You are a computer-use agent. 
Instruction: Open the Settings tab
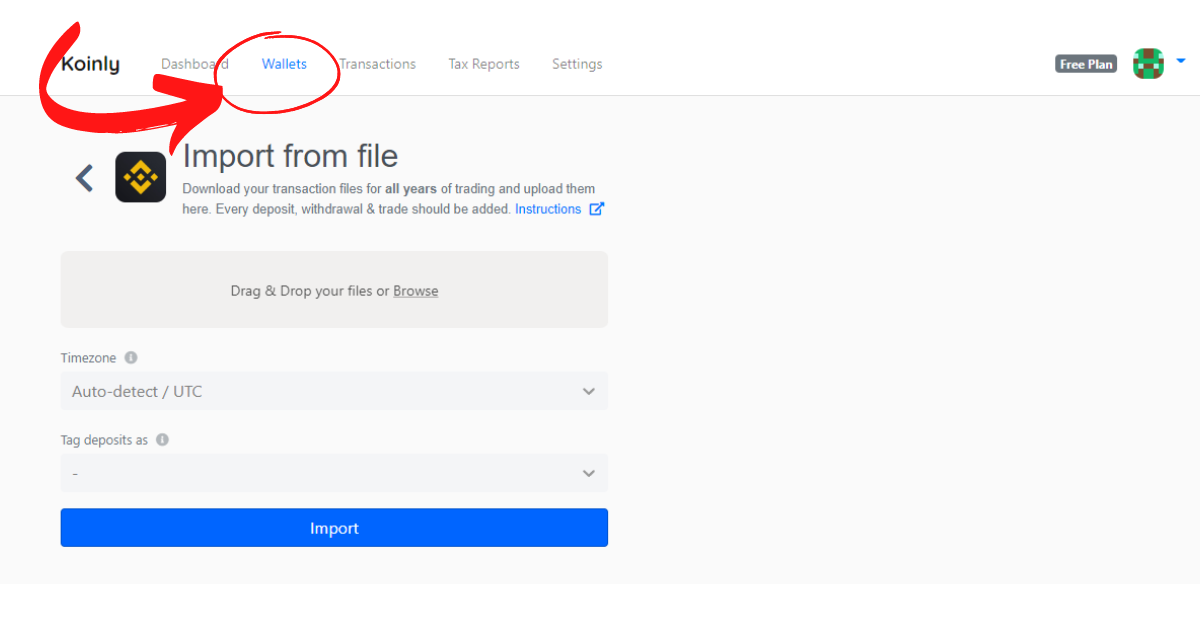(577, 64)
